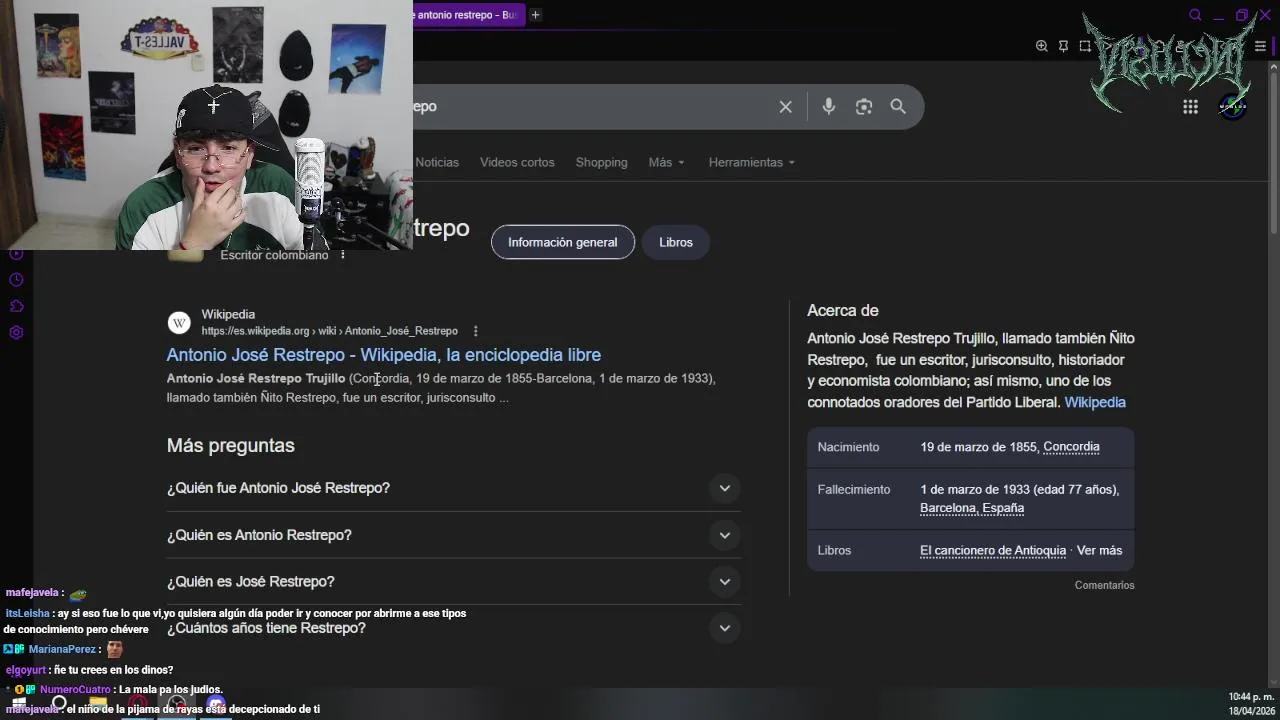Click the browser page zoom icon

1041,46
